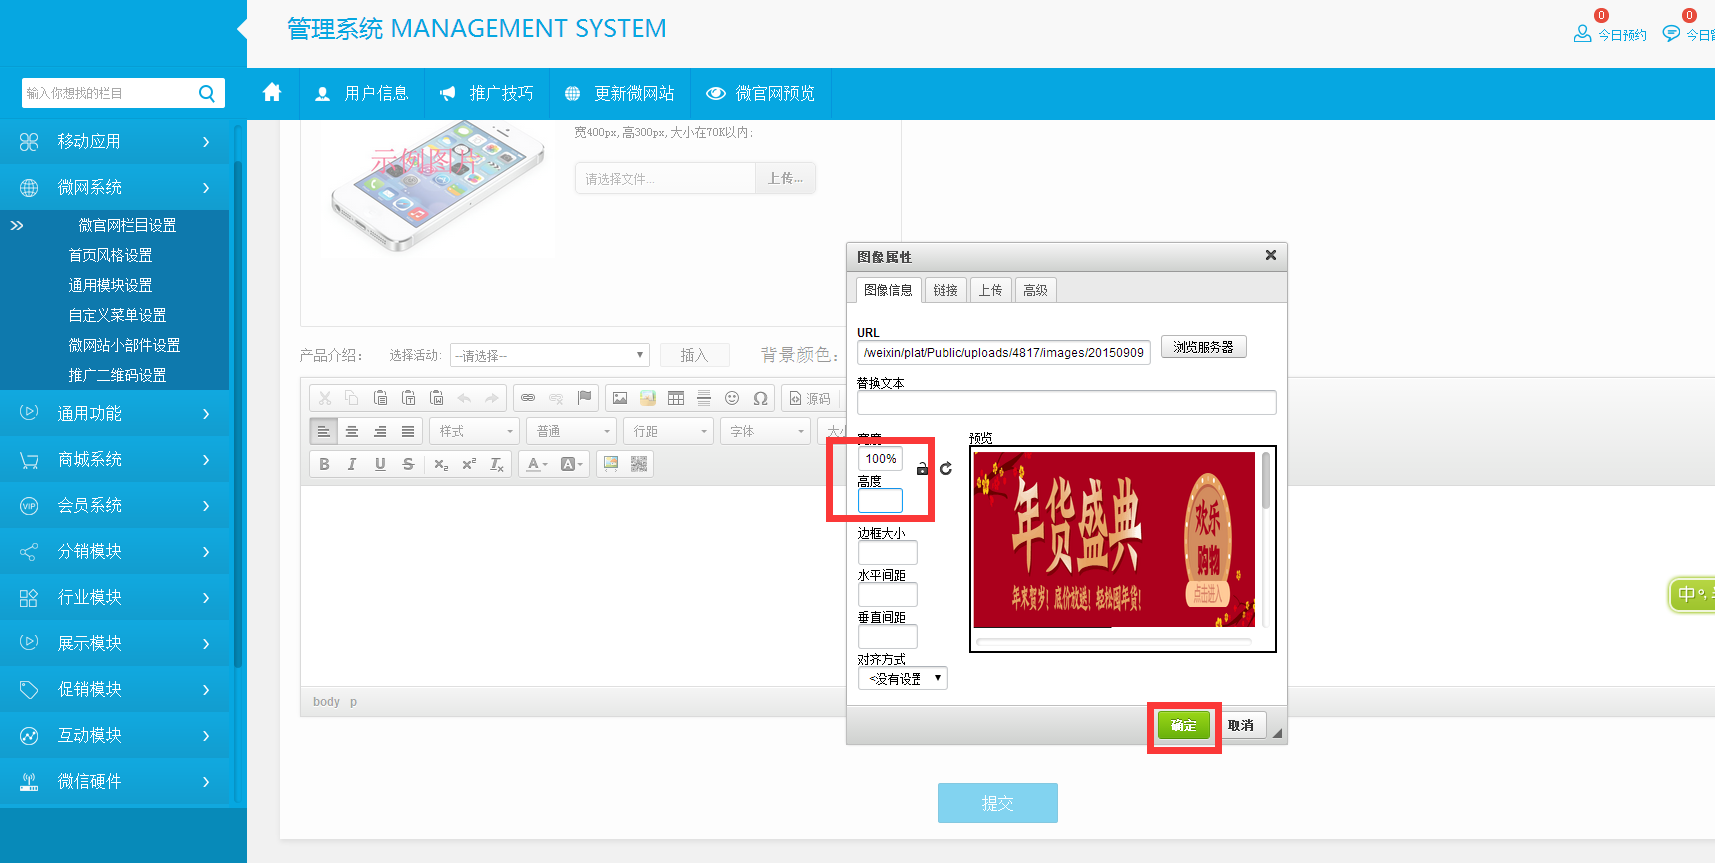Click the QR code icon in the editor
Image resolution: width=1715 pixels, height=863 pixels.
pos(639,464)
